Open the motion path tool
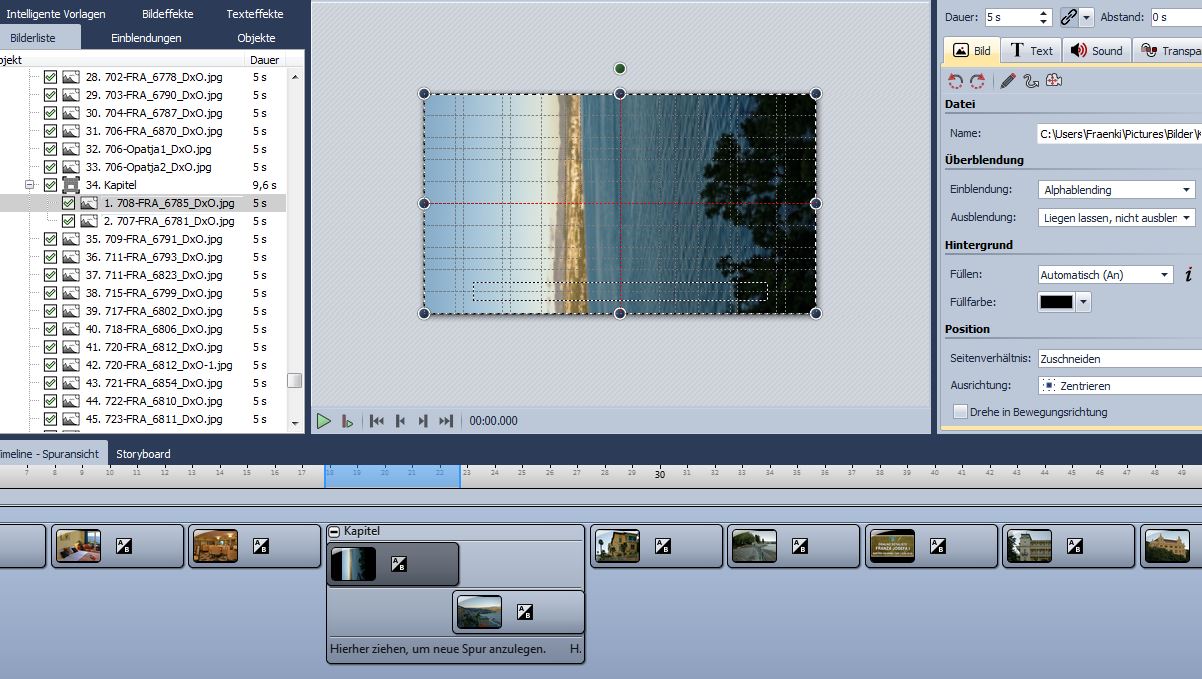The height and width of the screenshot is (679, 1202). pyautogui.click(x=1031, y=81)
